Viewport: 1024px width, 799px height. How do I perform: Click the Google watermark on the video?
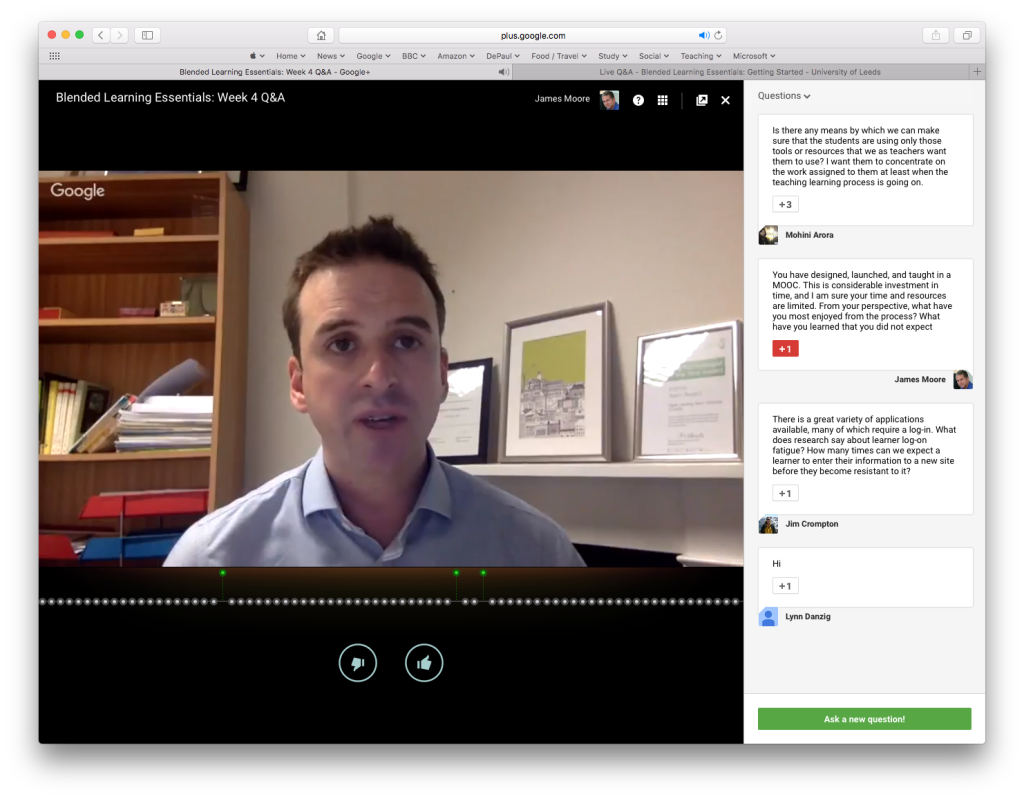coord(77,190)
